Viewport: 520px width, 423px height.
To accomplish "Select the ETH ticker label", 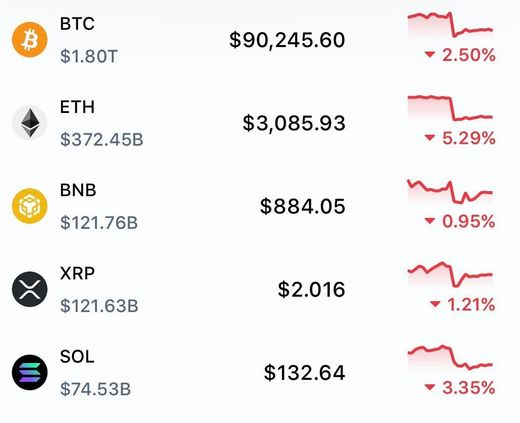I will pyautogui.click(x=77, y=107).
